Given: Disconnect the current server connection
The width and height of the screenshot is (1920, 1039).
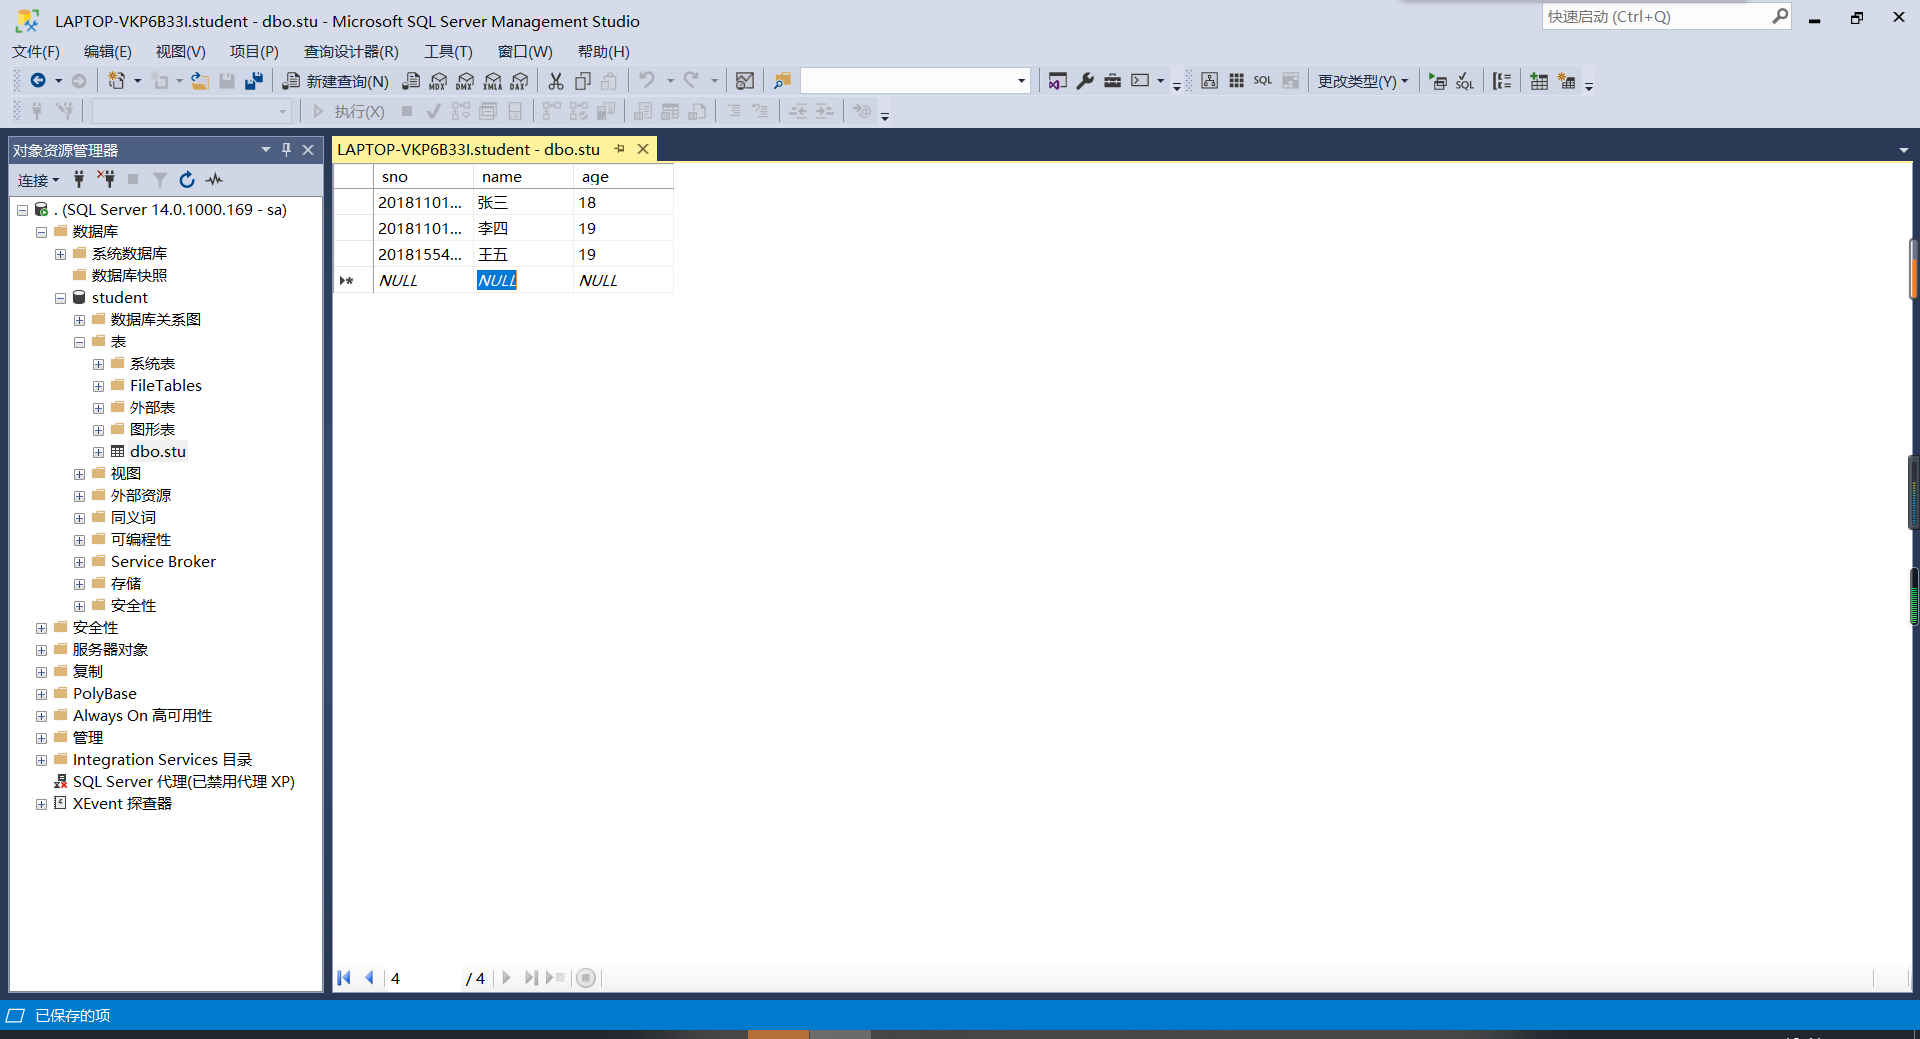Looking at the screenshot, I should [106, 180].
